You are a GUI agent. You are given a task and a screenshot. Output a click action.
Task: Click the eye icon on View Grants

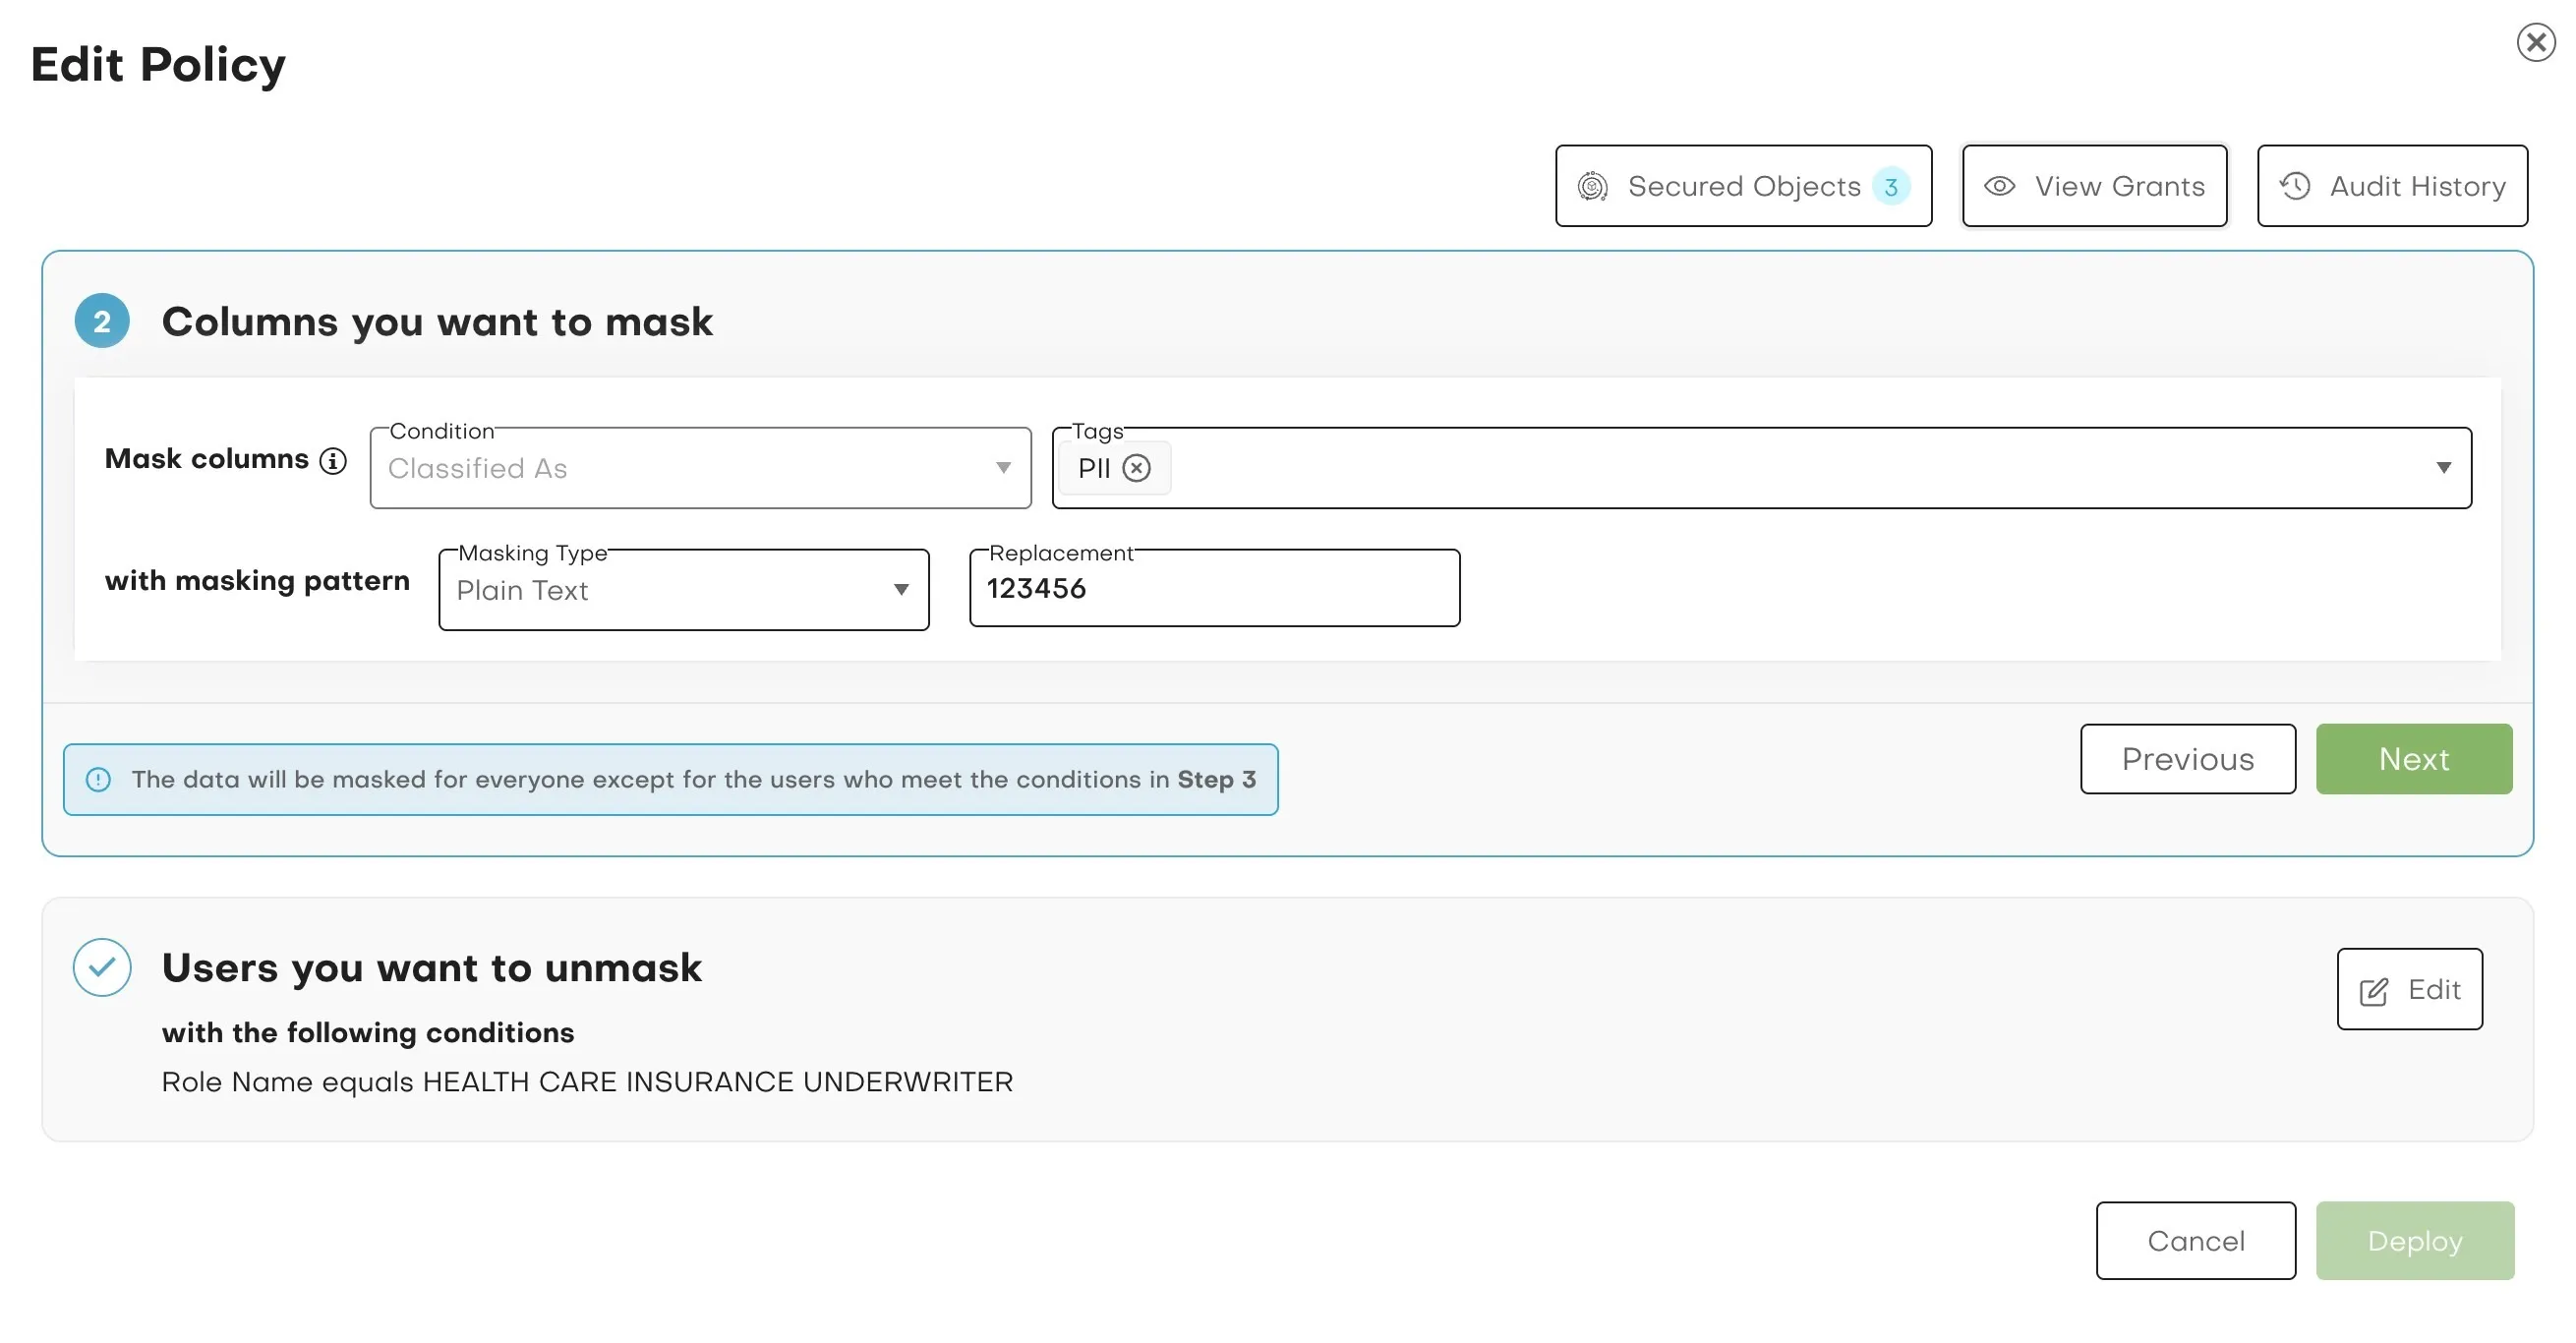click(x=2000, y=185)
